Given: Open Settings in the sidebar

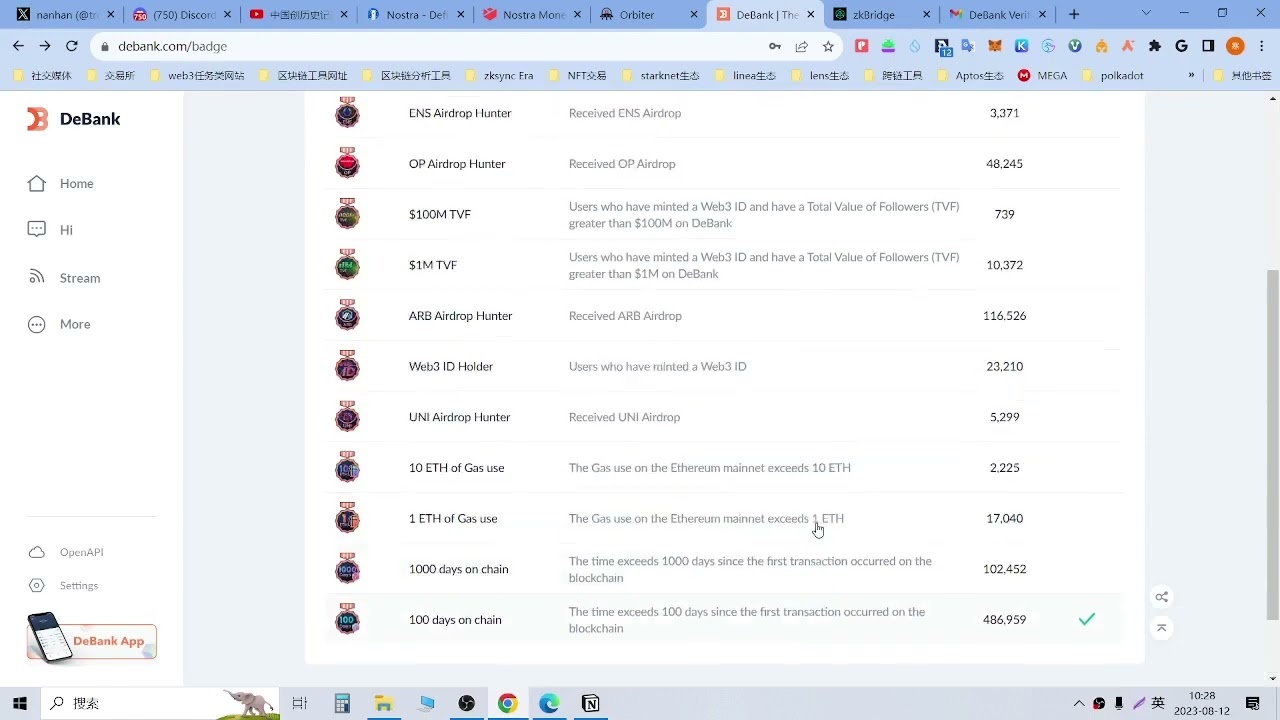Looking at the screenshot, I should [63, 585].
